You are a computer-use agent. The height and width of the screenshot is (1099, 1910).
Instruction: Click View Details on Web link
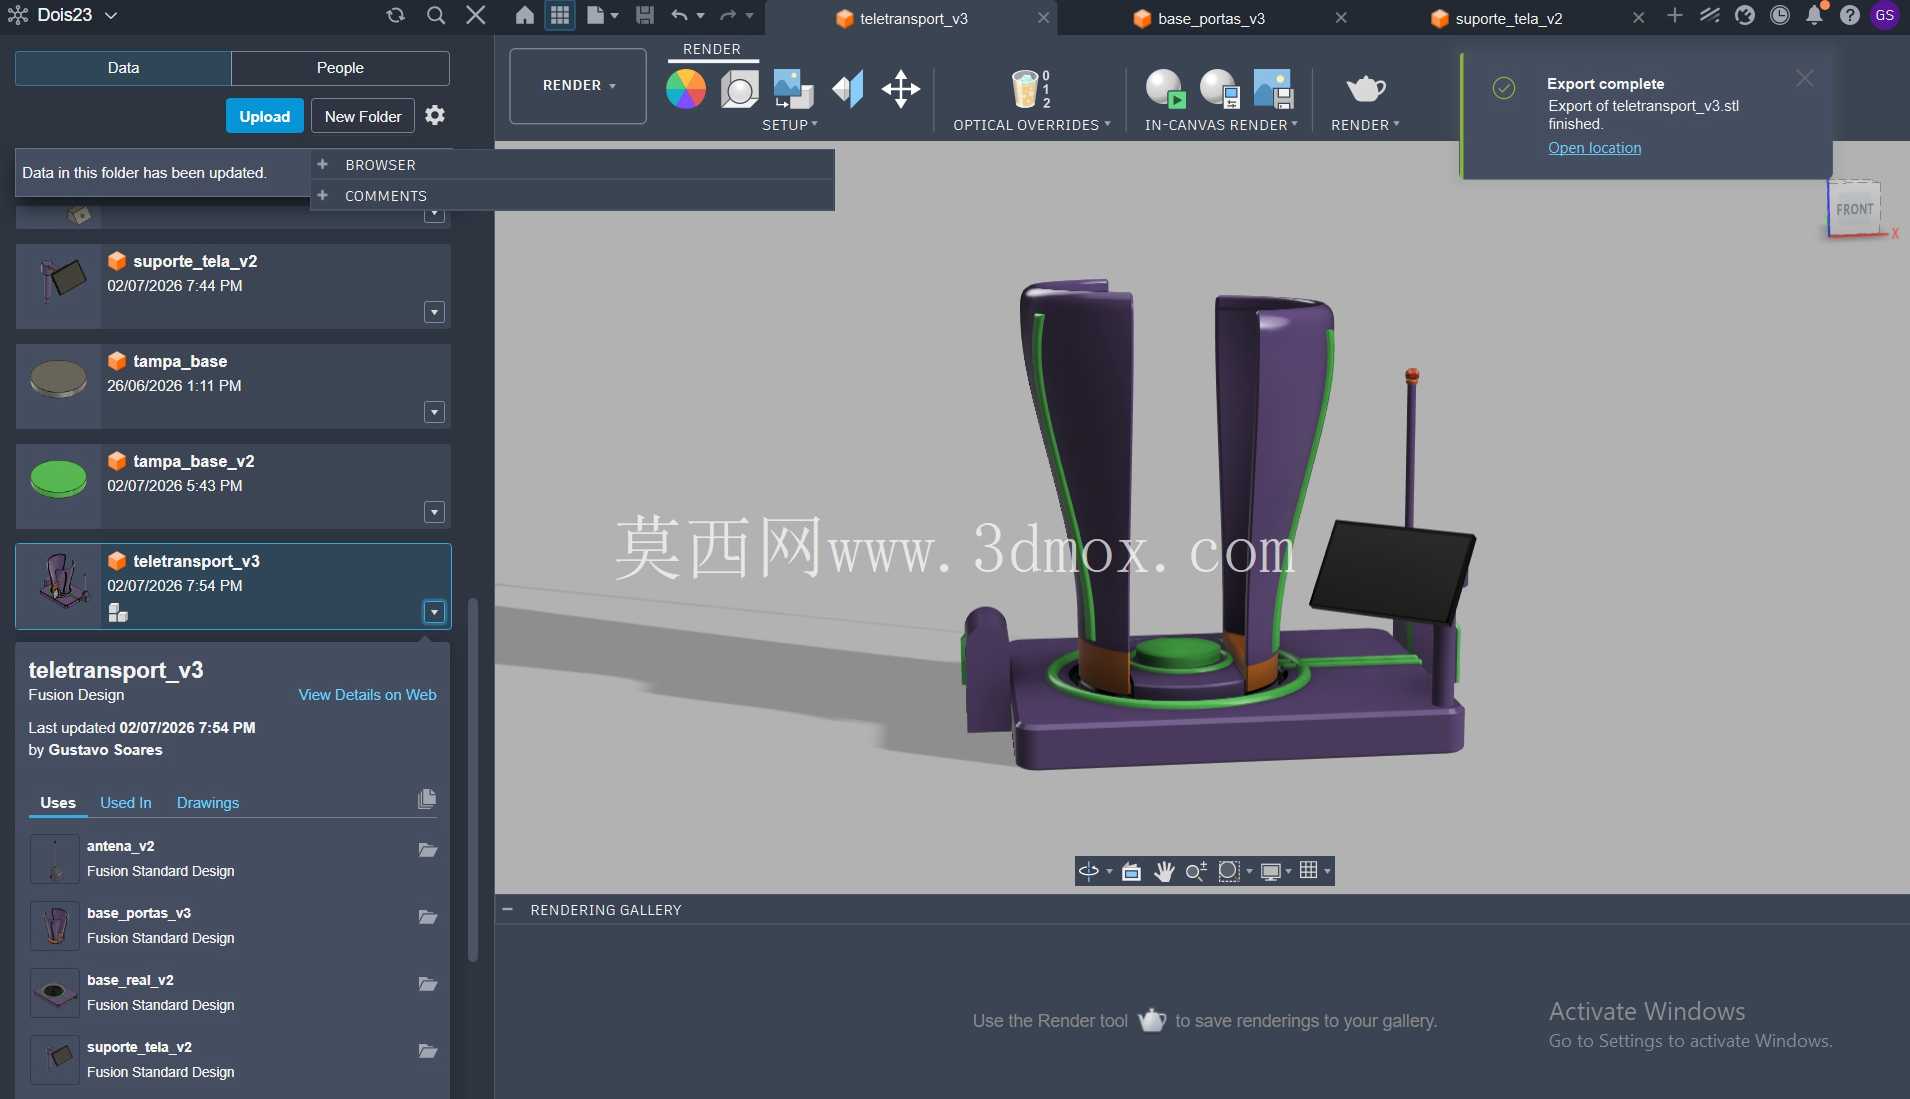367,695
